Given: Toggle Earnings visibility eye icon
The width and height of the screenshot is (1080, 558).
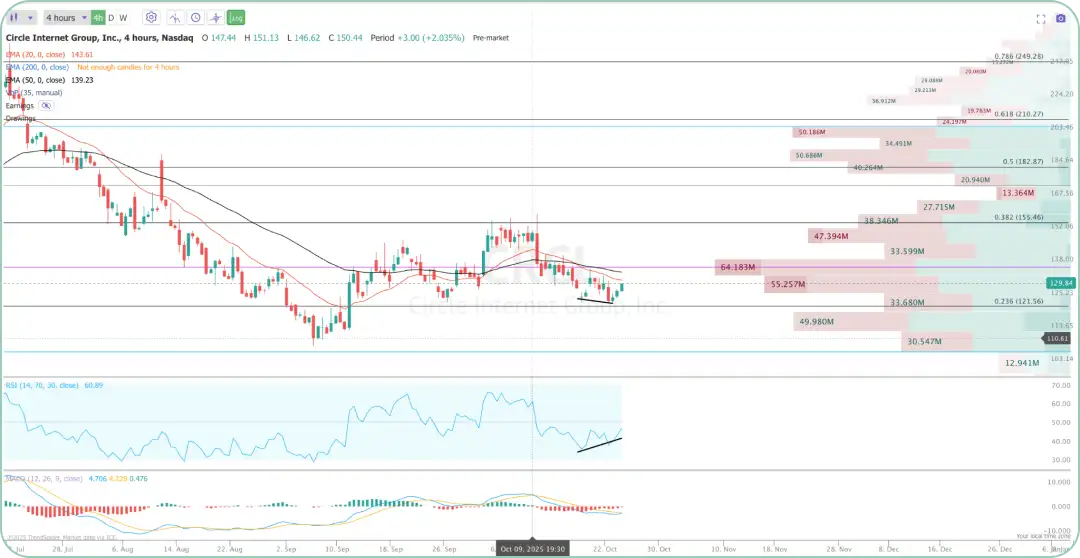Looking at the screenshot, I should [45, 105].
